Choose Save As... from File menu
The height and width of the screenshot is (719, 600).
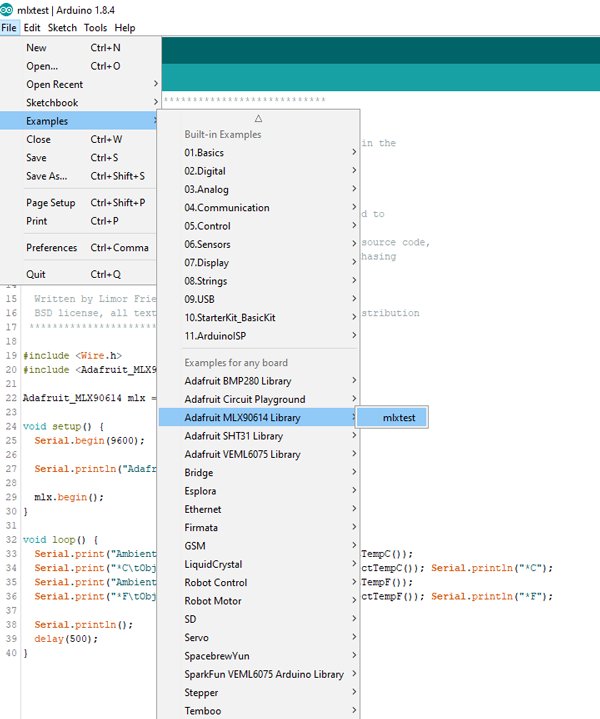coord(79,176)
